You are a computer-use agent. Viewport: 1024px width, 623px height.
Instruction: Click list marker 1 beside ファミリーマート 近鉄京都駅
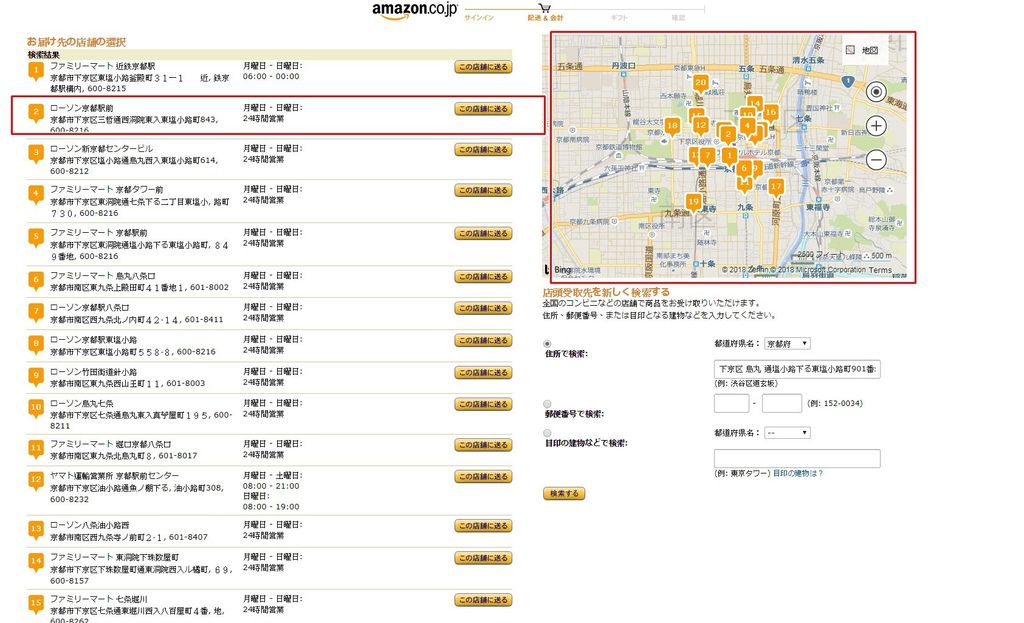[36, 71]
